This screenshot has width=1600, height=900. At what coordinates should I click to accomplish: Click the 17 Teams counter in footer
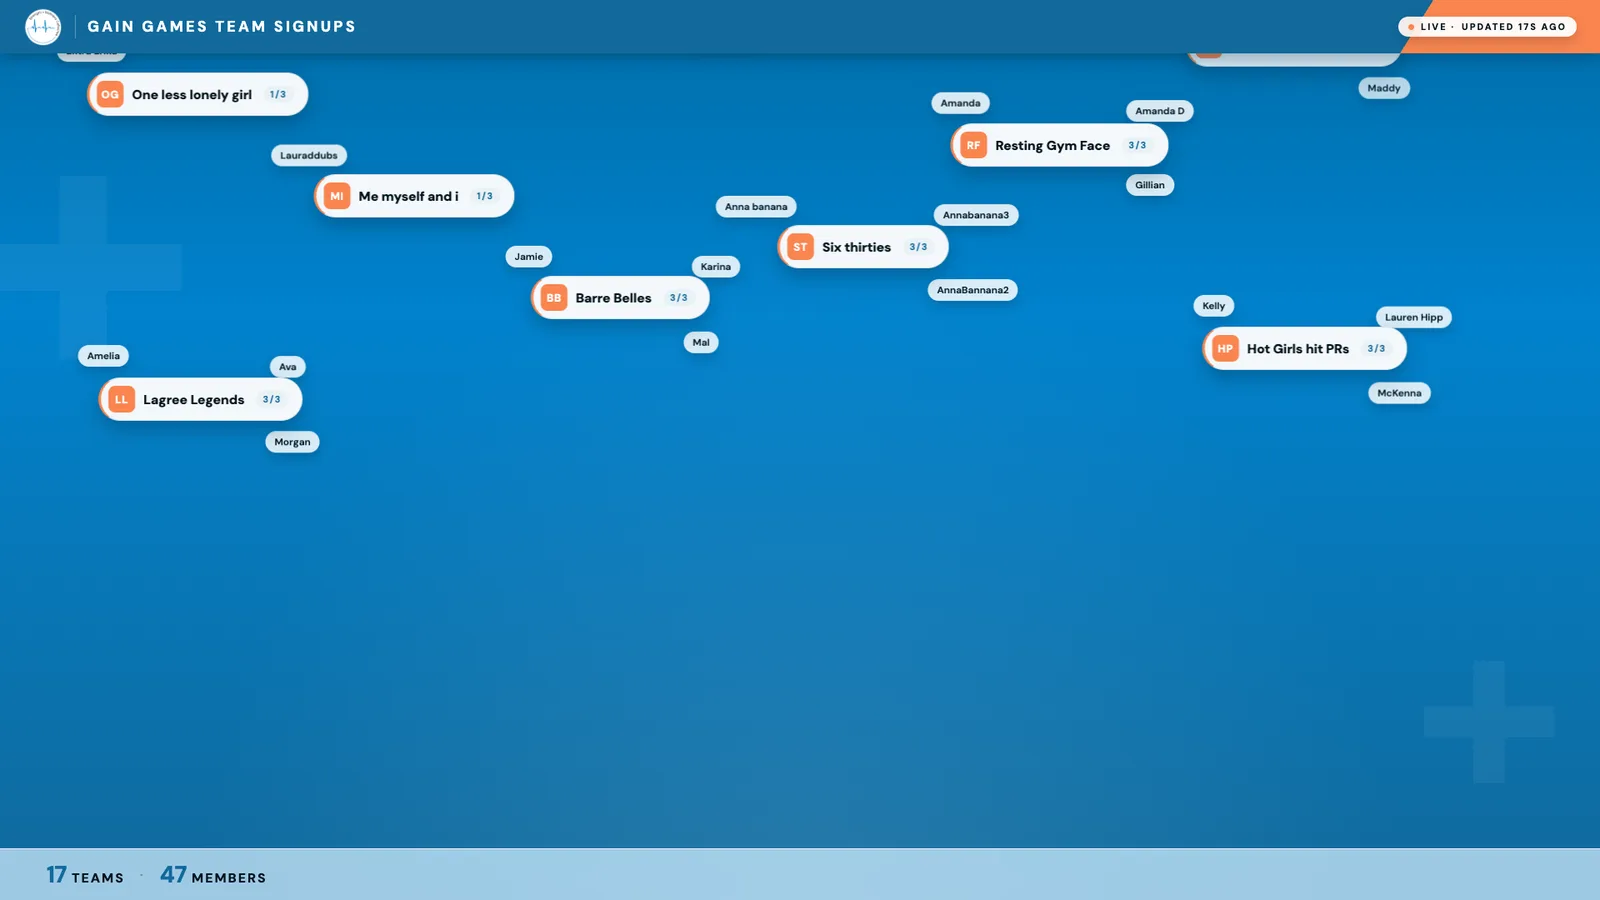[85, 875]
